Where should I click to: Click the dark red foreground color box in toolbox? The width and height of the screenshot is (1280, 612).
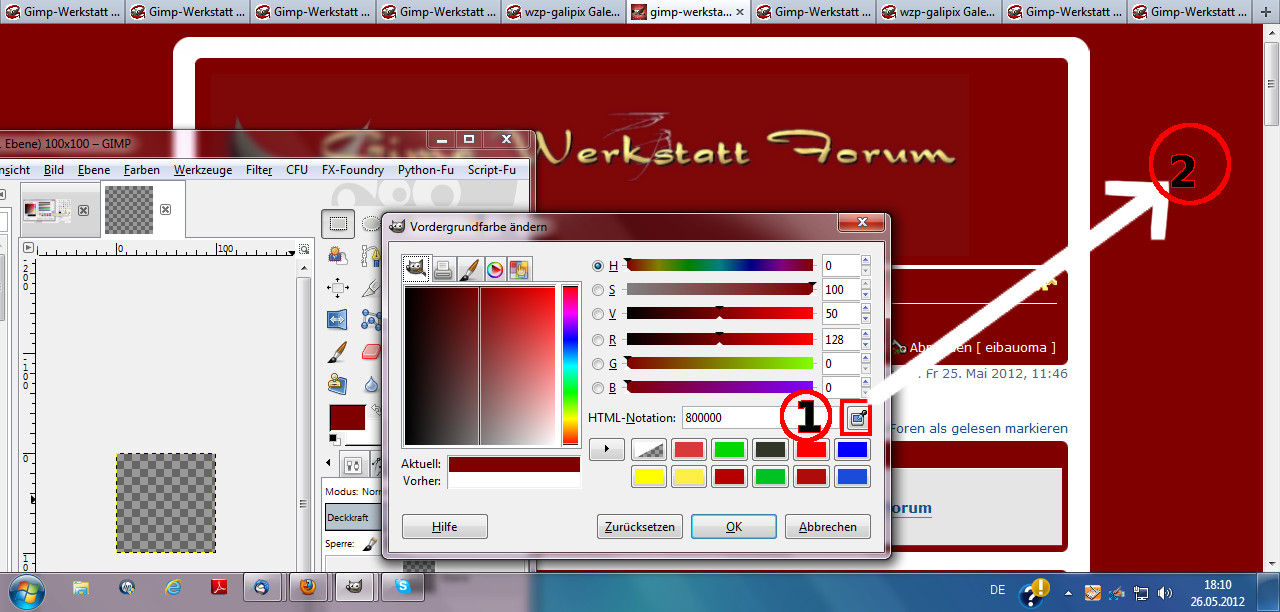click(x=347, y=417)
